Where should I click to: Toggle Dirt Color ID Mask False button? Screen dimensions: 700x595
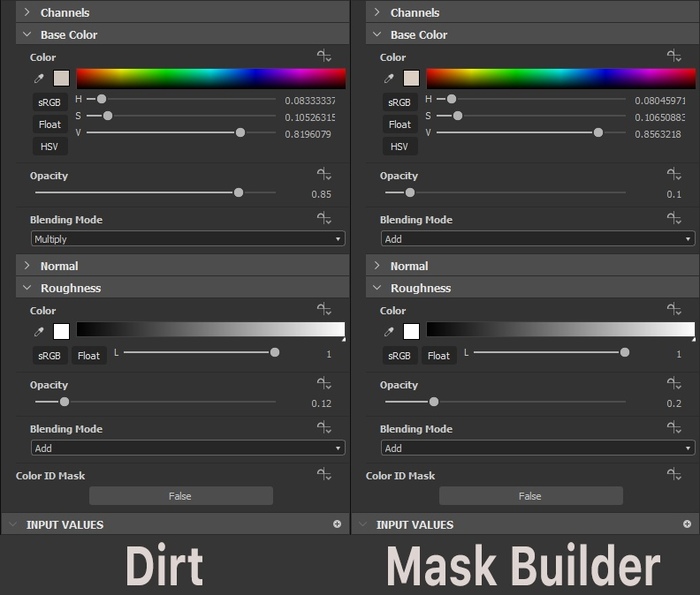point(180,496)
